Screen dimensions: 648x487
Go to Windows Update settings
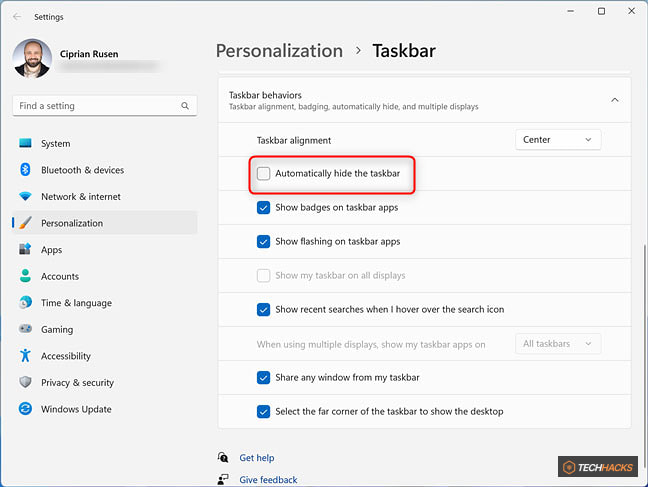[105, 409]
